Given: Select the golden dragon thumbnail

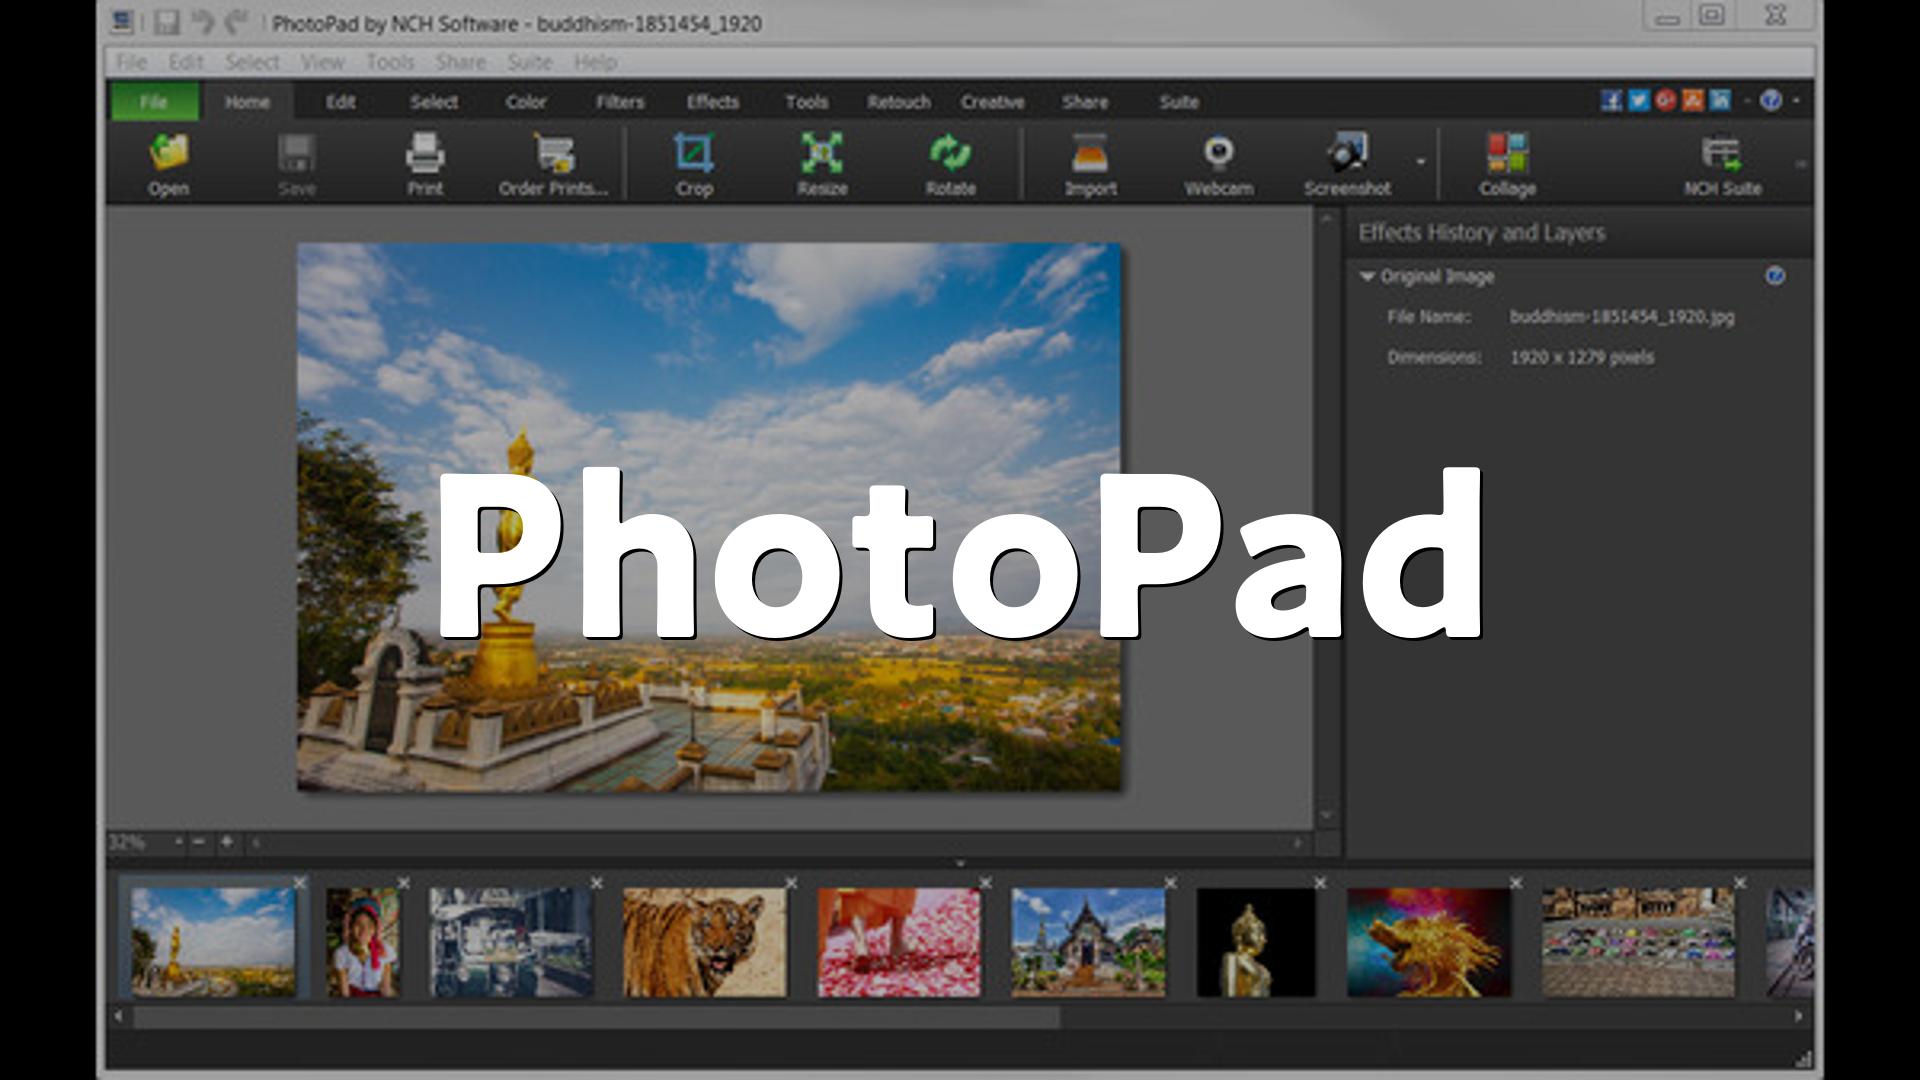Looking at the screenshot, I should pyautogui.click(x=1428, y=943).
